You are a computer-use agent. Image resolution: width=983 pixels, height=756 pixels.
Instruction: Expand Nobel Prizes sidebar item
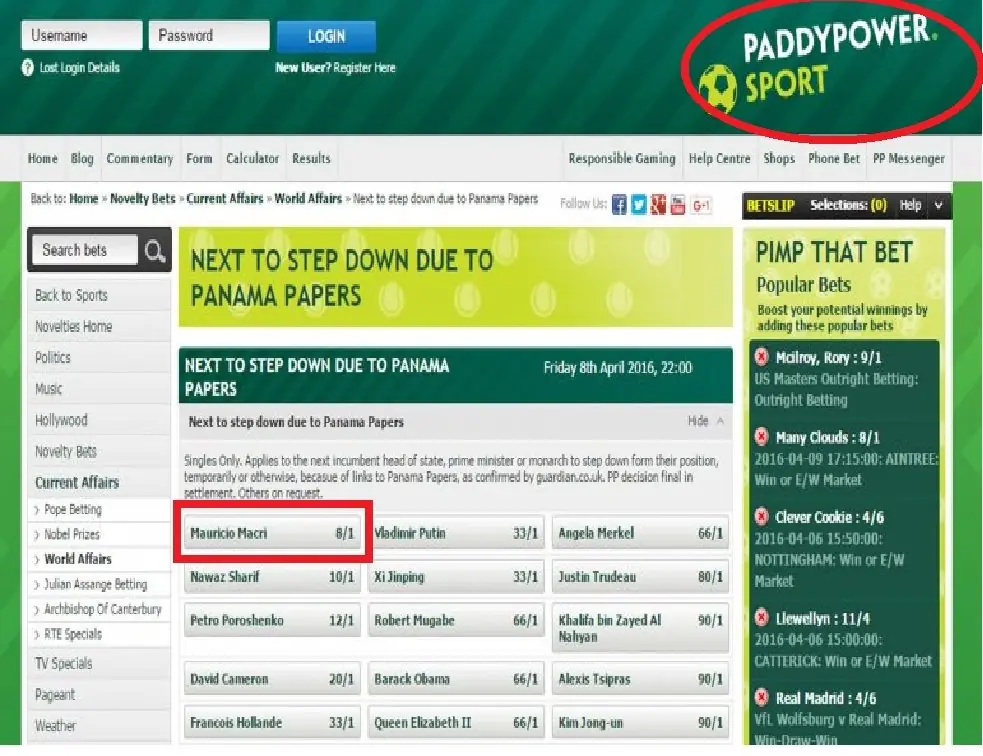pos(37,535)
